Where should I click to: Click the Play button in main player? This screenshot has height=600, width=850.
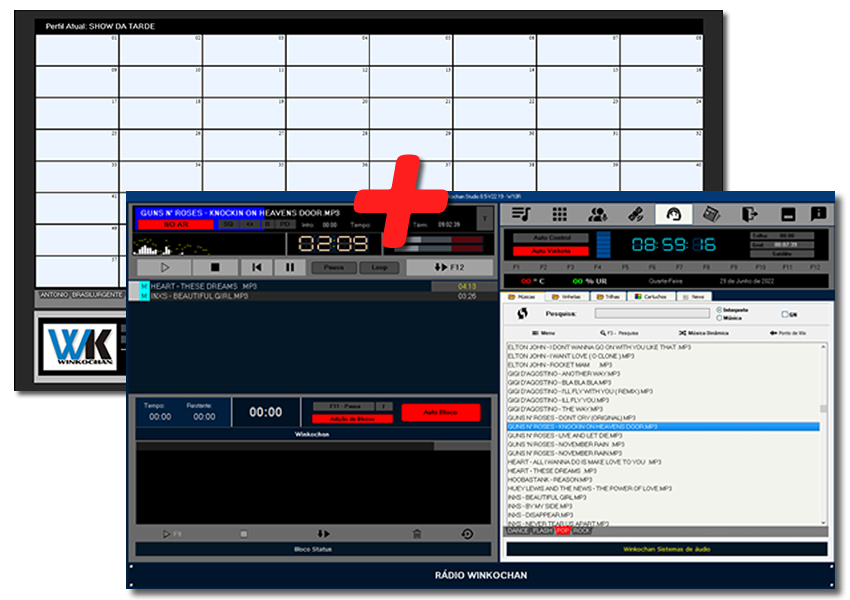click(165, 267)
